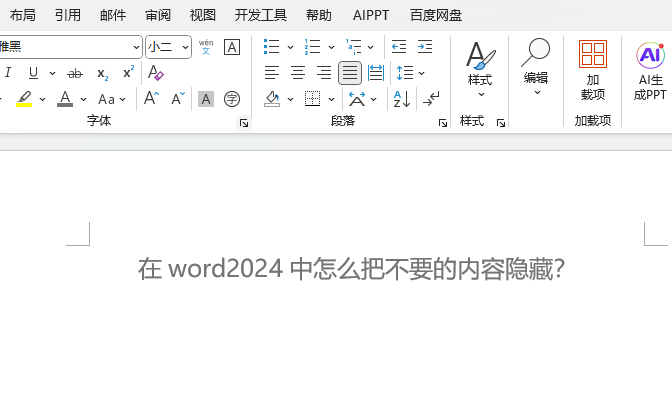This screenshot has width=672, height=397.
Task: Expand the bullet library dropdown arrow
Action: (x=290, y=47)
